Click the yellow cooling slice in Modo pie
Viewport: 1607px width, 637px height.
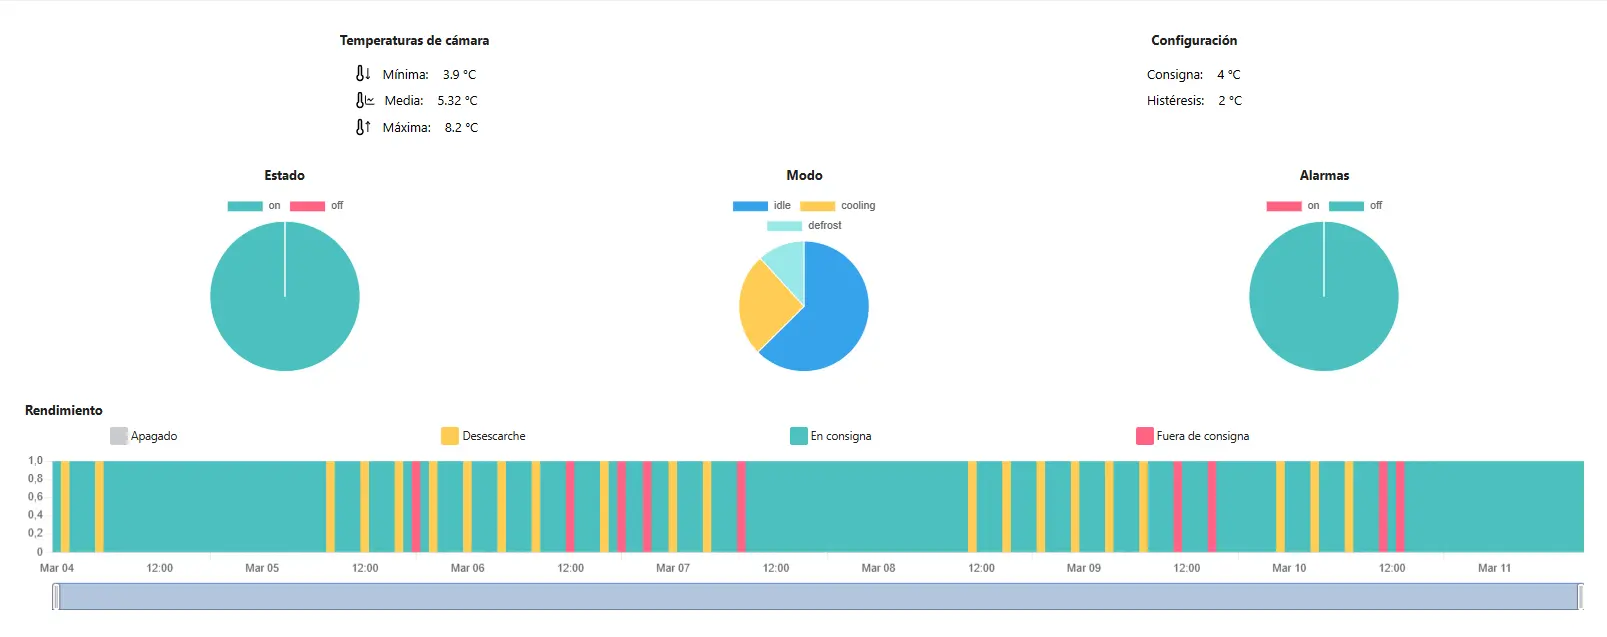pyautogui.click(x=763, y=302)
